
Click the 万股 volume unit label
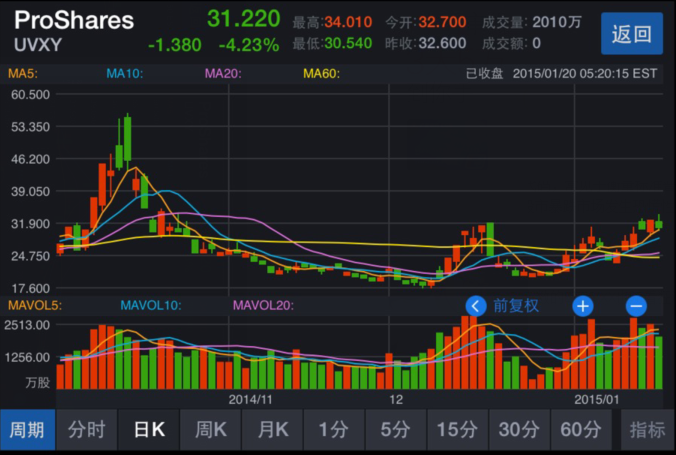coord(38,383)
